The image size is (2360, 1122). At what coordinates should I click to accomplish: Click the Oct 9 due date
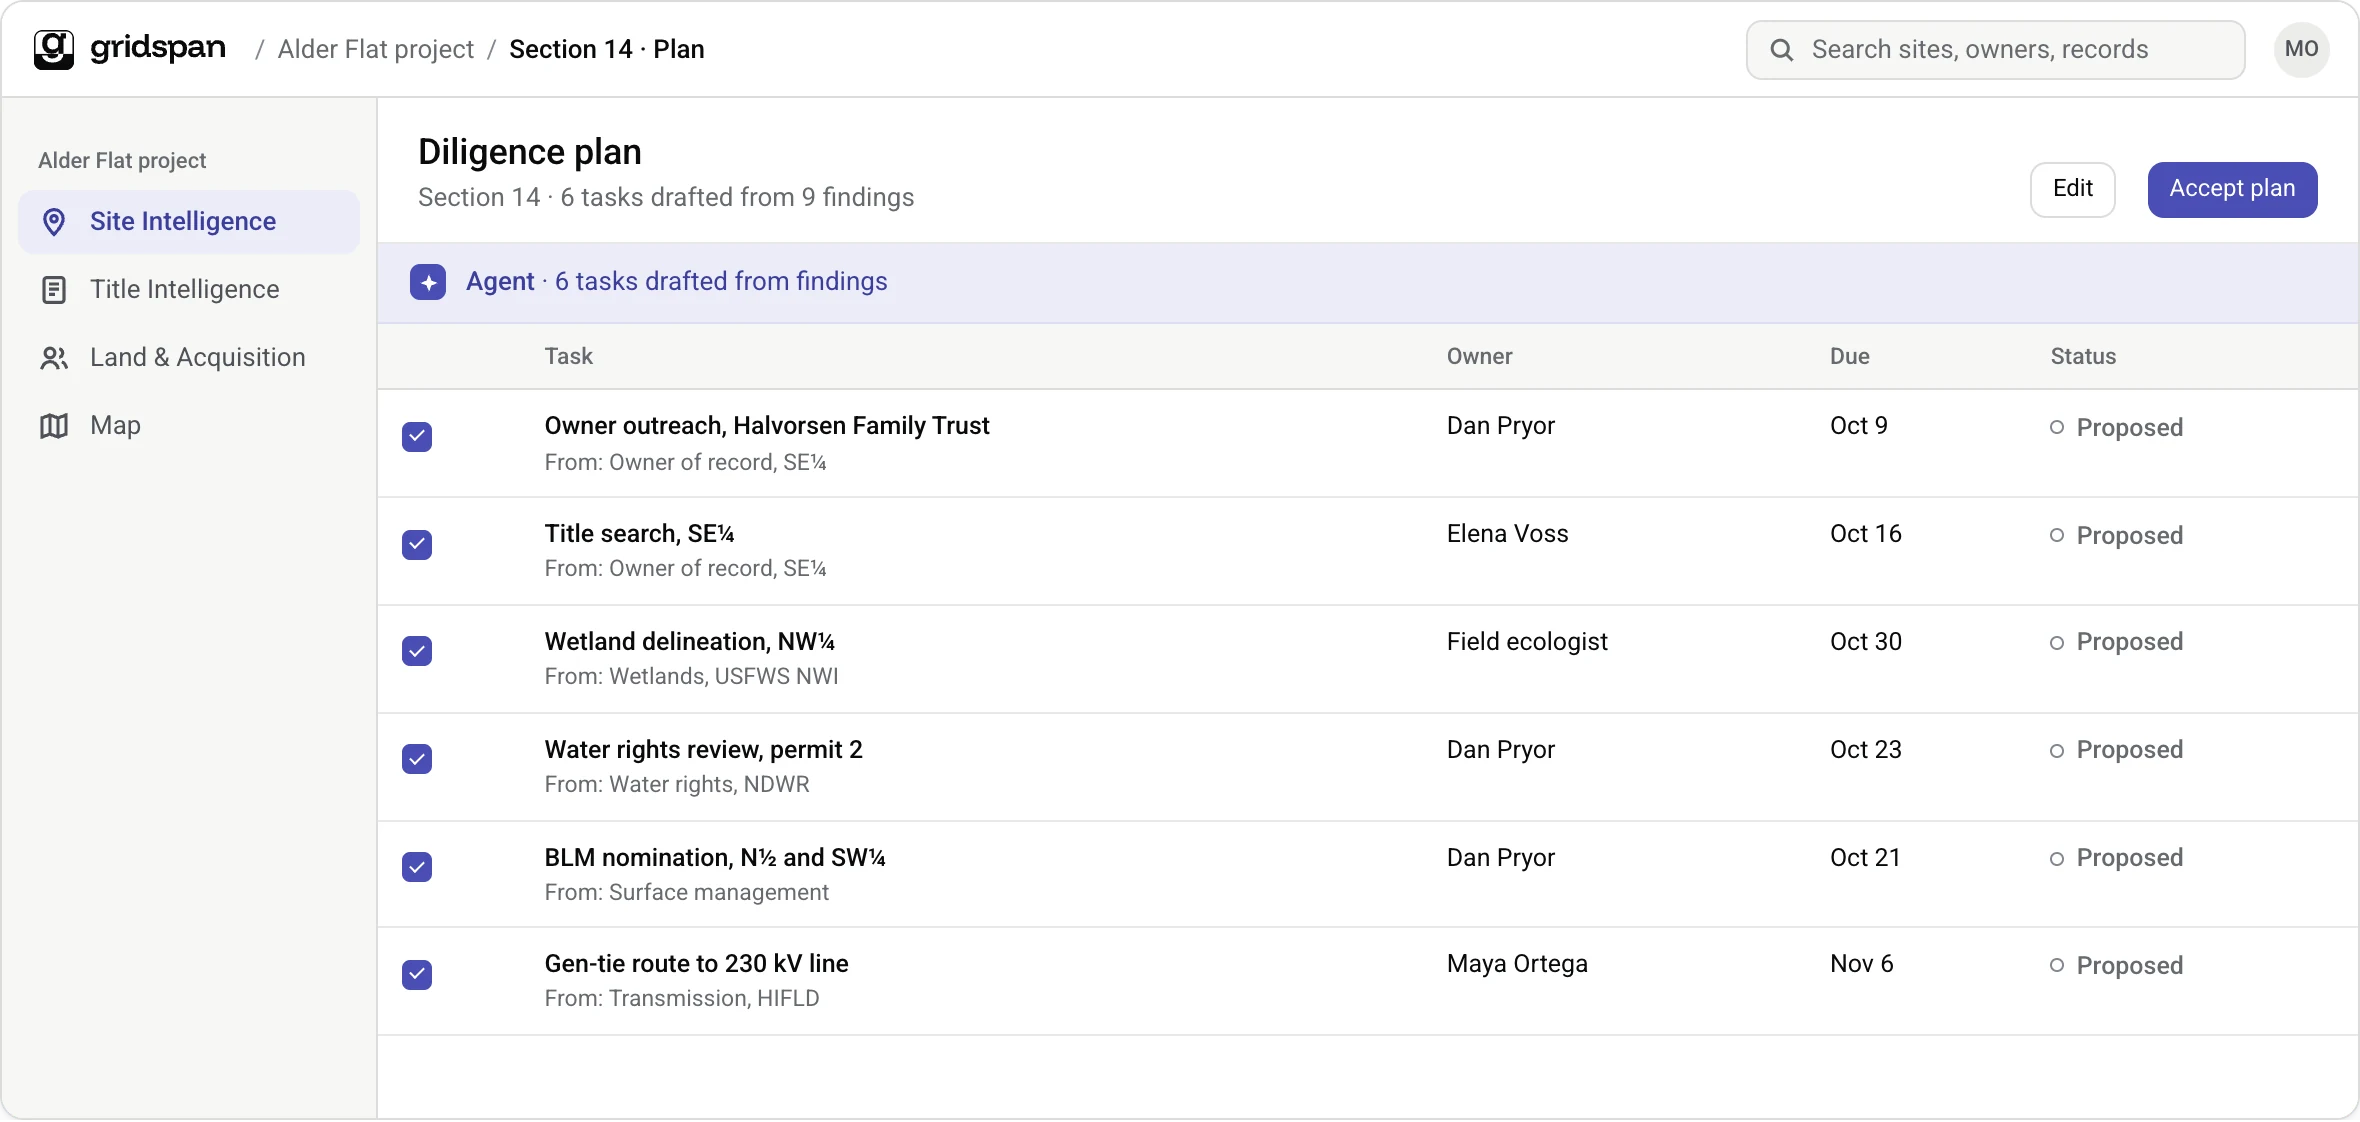coord(1859,426)
